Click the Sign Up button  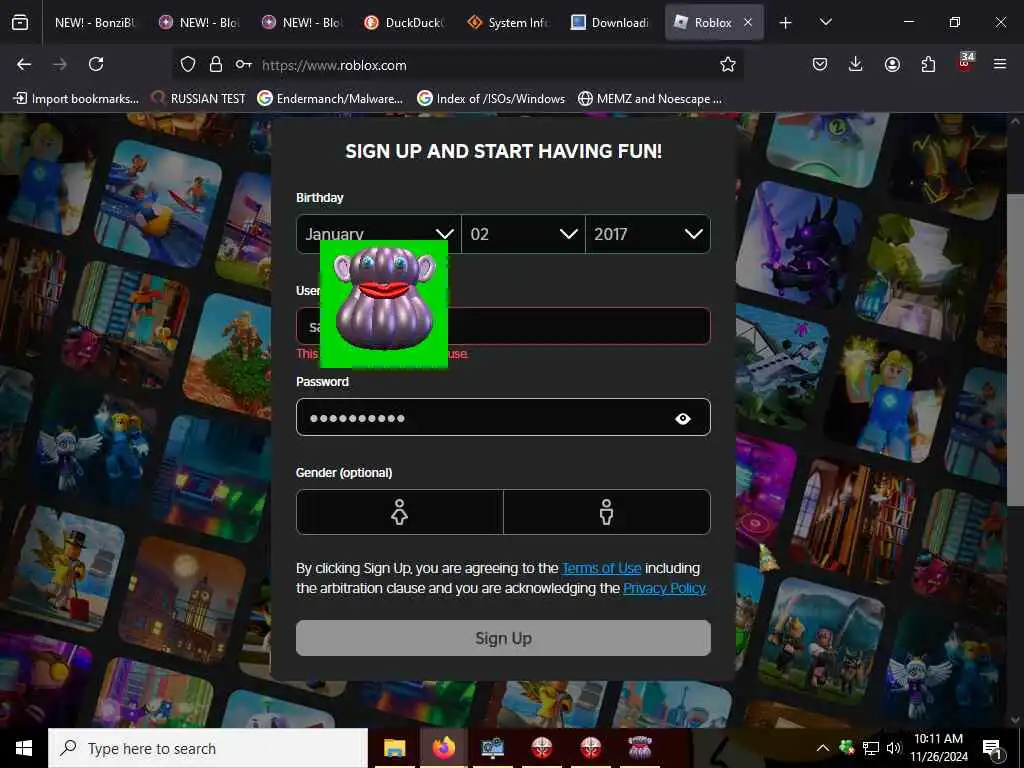[504, 638]
